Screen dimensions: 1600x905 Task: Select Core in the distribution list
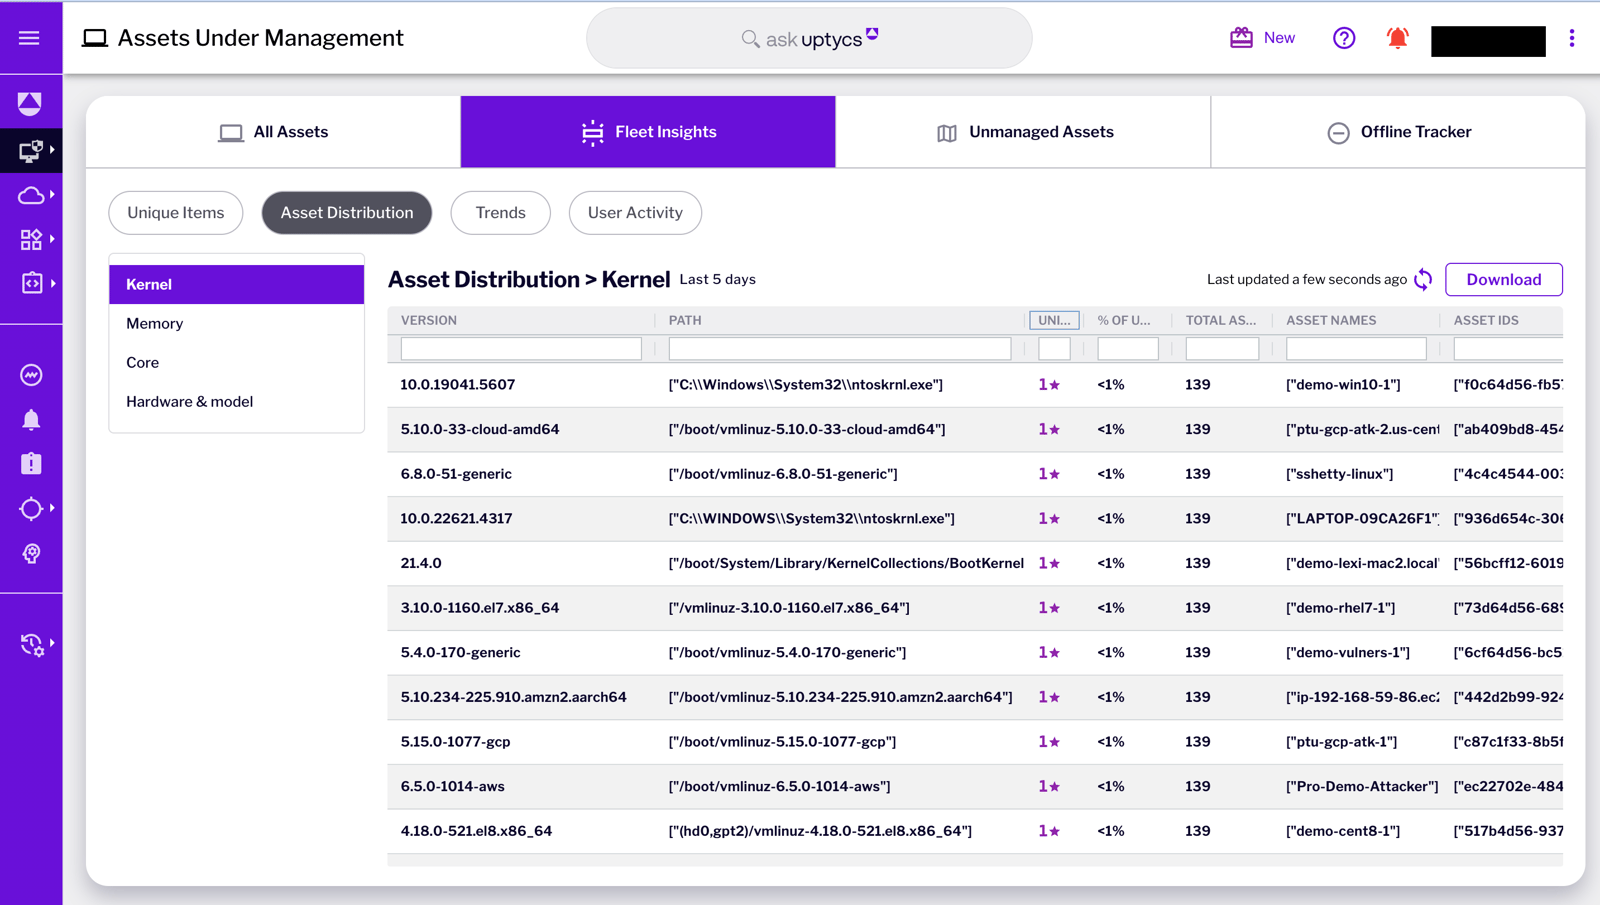237,363
